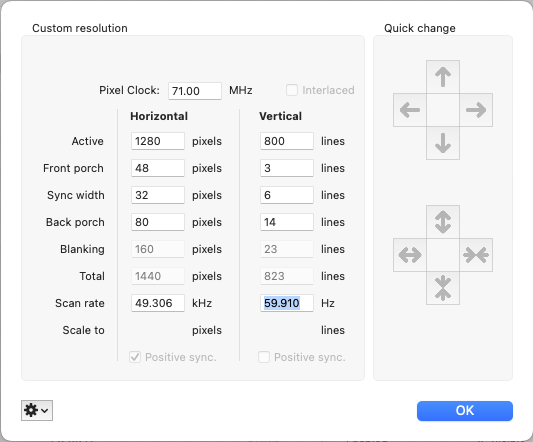Screen dimensions: 533x442
Task: Click the Pixel Clock field
Action: [195, 91]
